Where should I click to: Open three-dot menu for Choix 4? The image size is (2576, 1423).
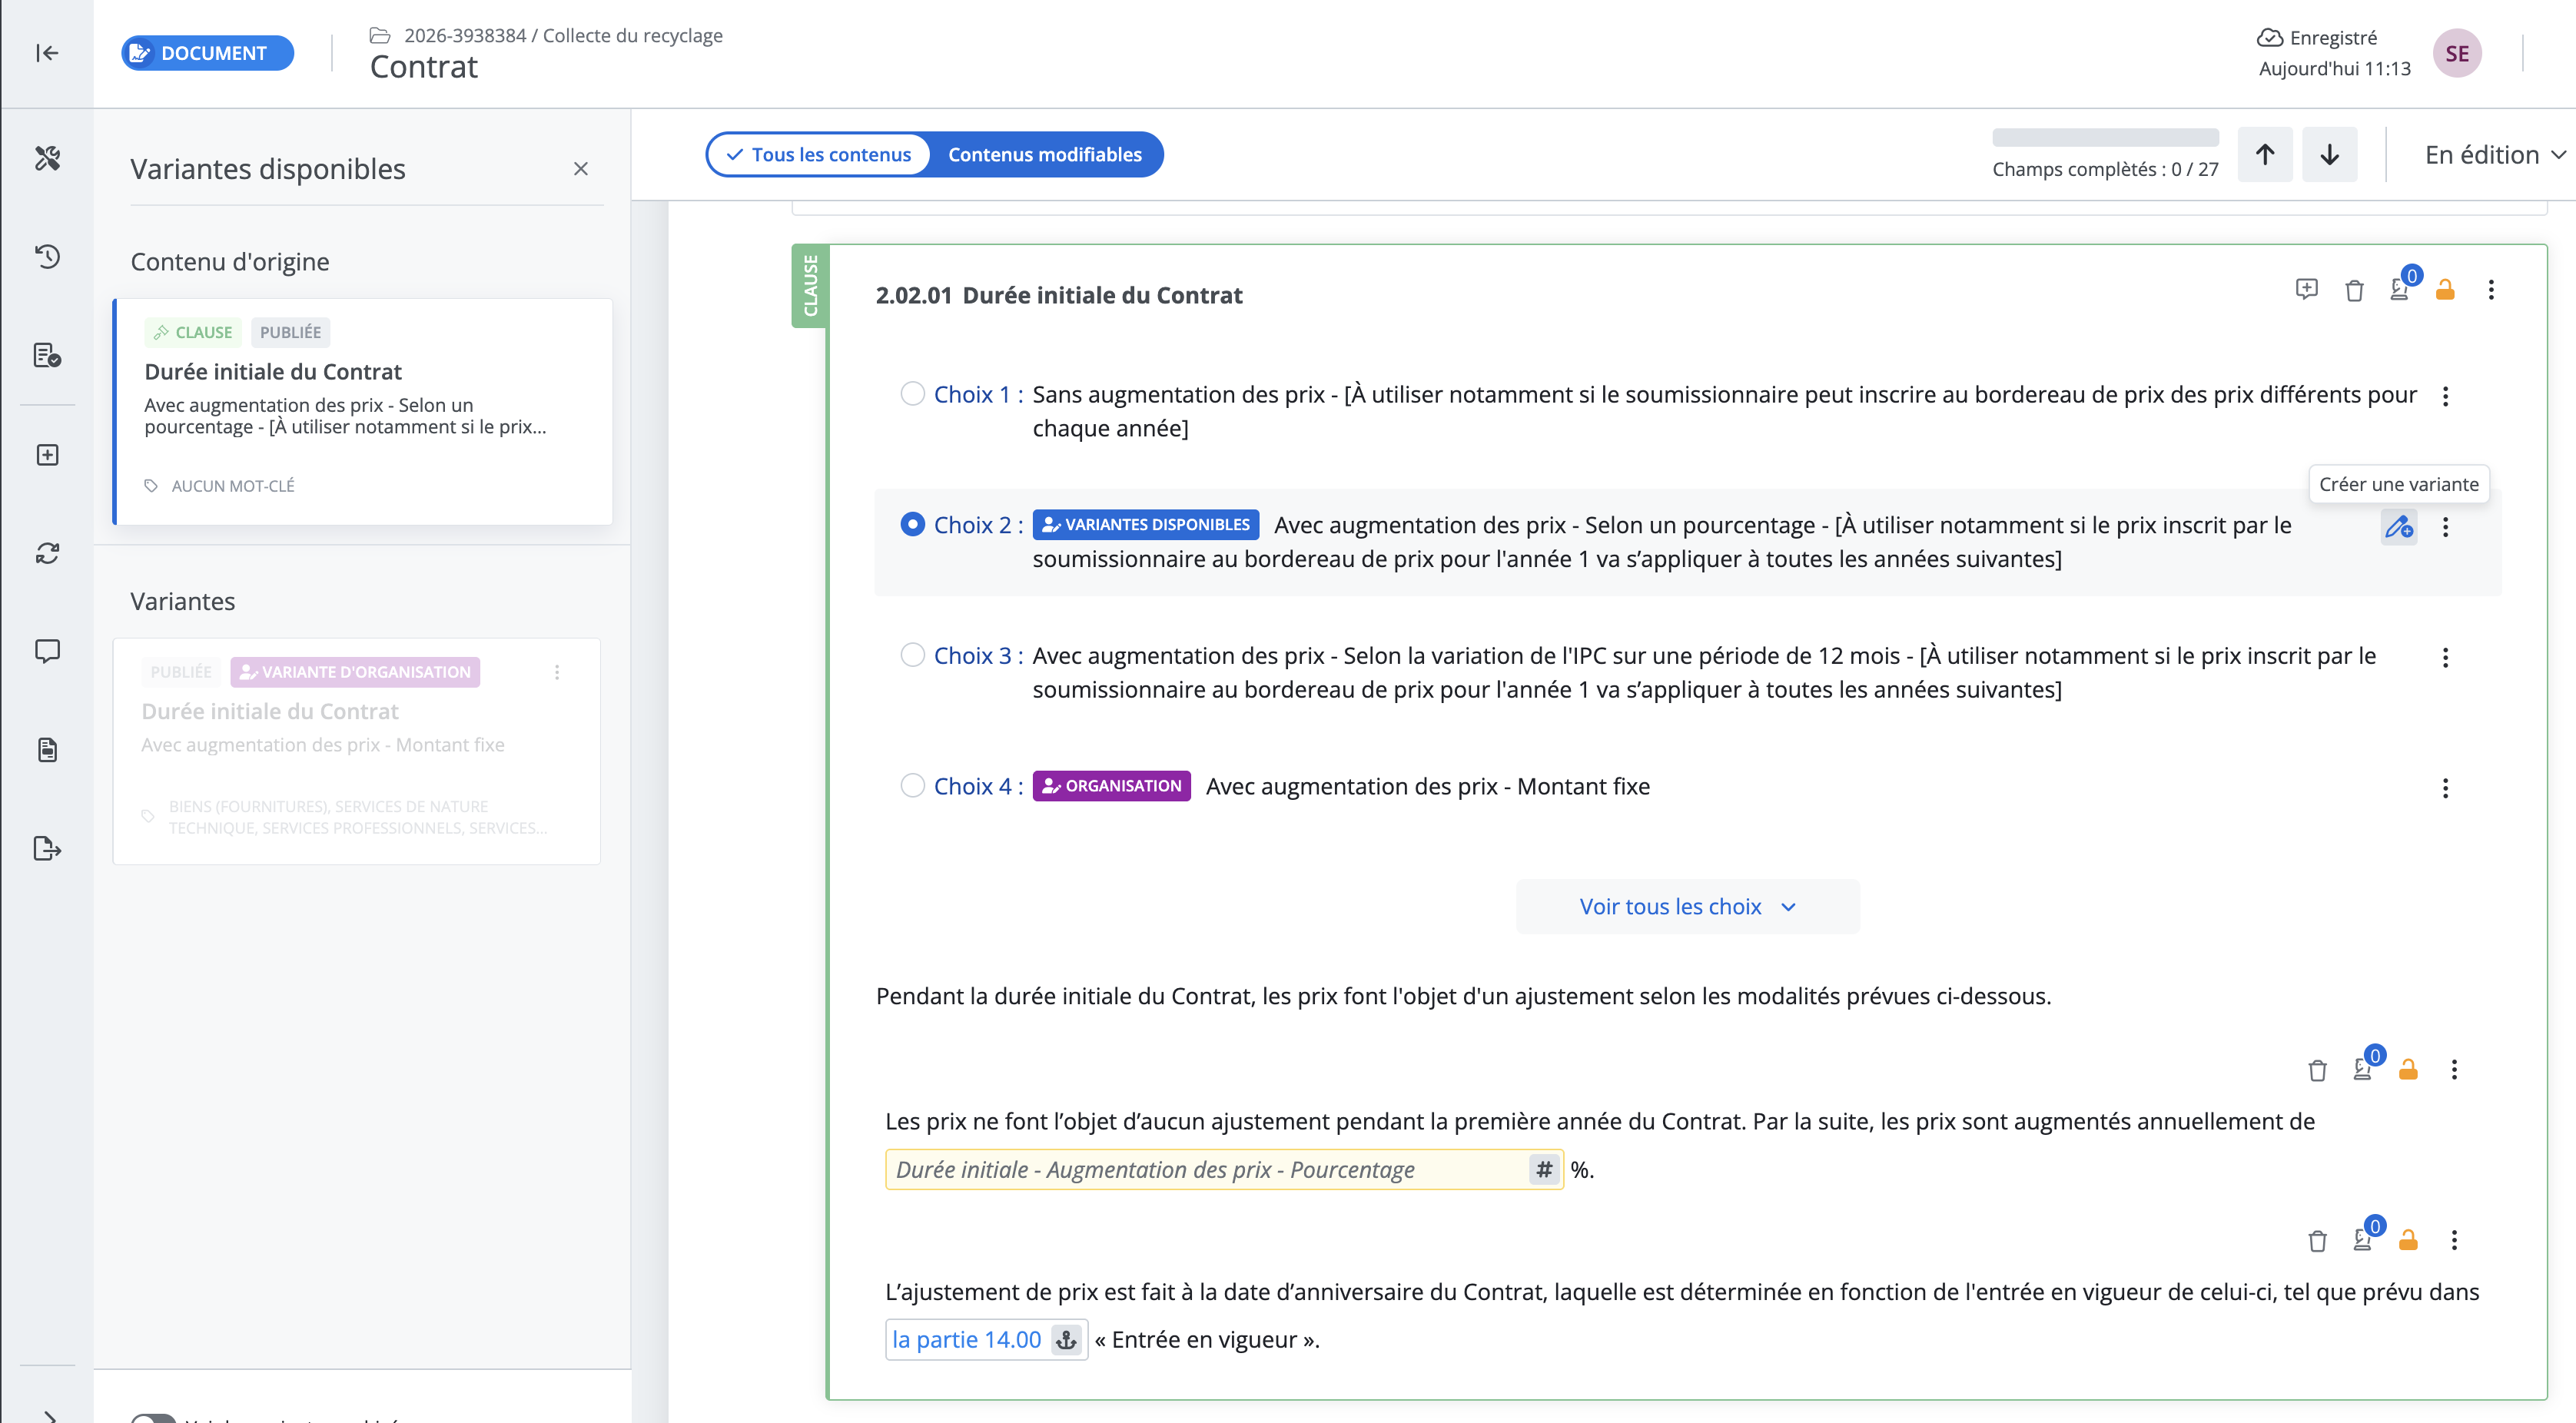click(2445, 788)
